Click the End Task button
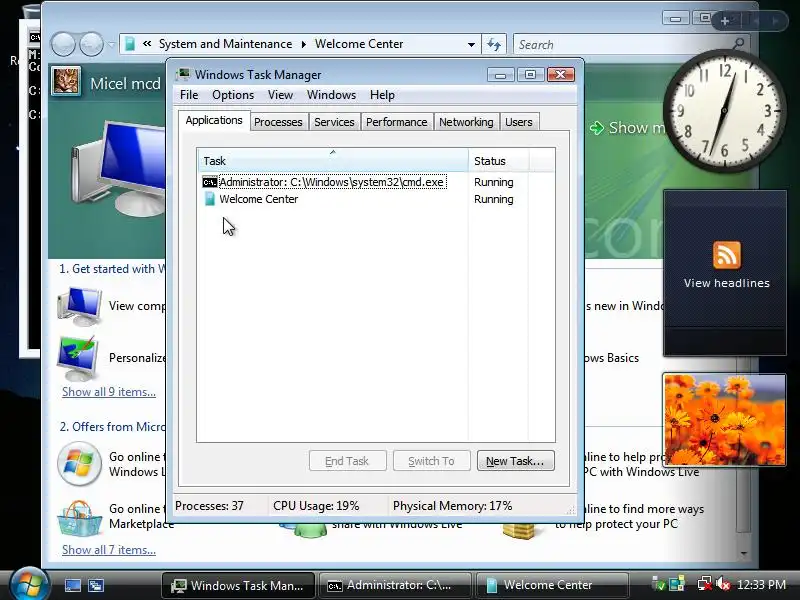The image size is (800, 600). [347, 461]
